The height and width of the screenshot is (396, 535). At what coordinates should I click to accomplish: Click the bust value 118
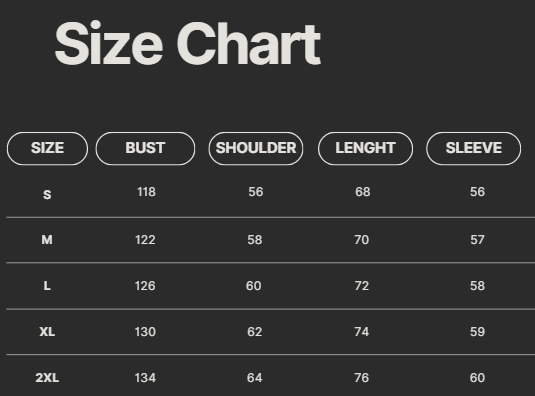click(x=146, y=192)
